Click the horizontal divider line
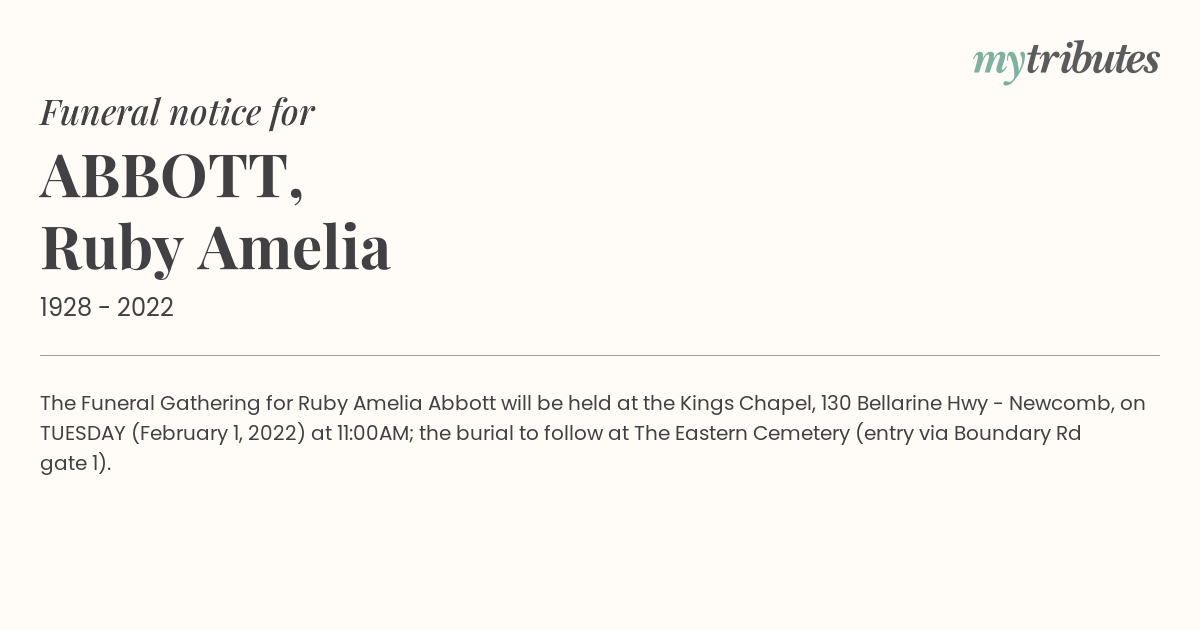Image resolution: width=1200 pixels, height=630 pixels. tap(600, 355)
